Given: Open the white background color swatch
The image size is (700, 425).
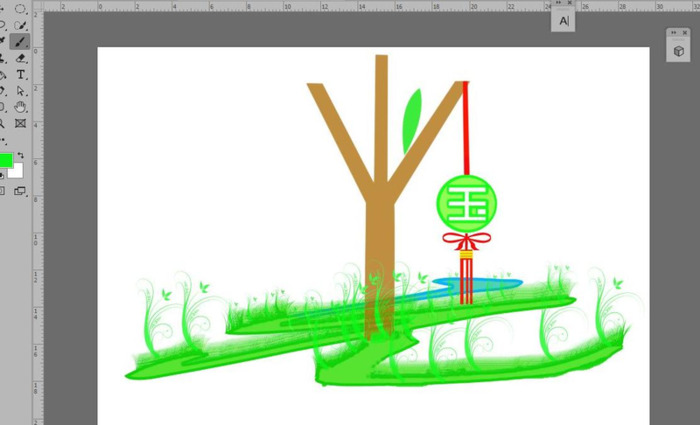Looking at the screenshot, I should [16, 171].
